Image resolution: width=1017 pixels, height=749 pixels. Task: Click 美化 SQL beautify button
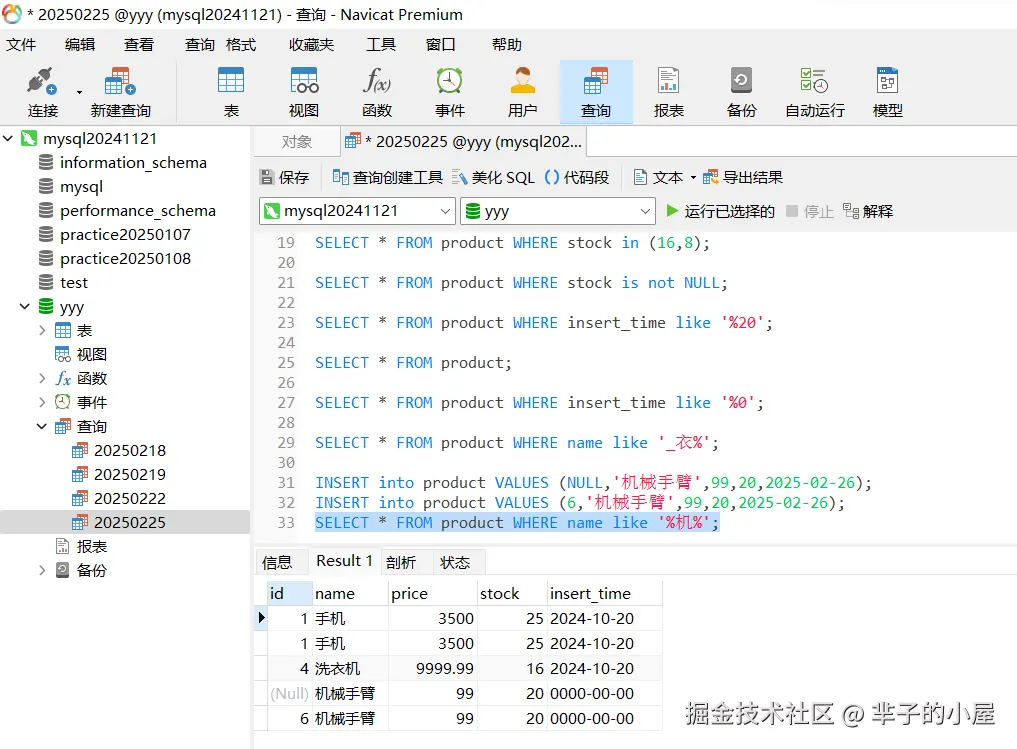click(493, 177)
